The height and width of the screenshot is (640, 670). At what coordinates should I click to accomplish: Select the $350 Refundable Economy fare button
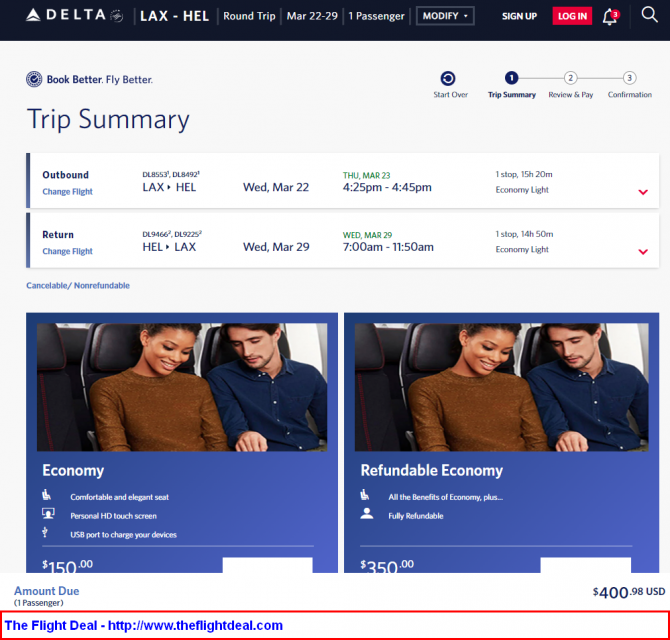click(585, 565)
